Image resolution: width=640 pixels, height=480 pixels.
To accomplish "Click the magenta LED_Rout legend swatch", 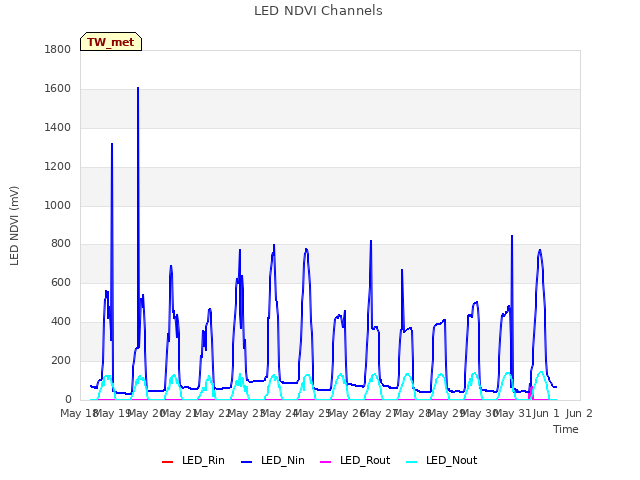I will pyautogui.click(x=325, y=462).
